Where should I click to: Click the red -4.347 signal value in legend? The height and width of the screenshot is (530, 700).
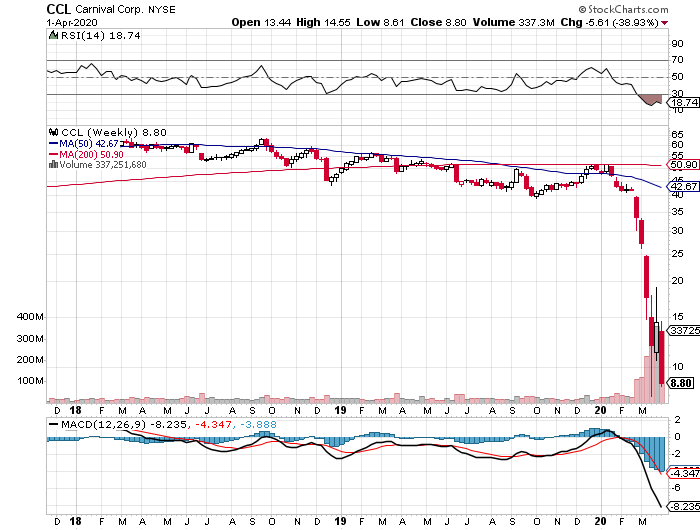tap(213, 424)
